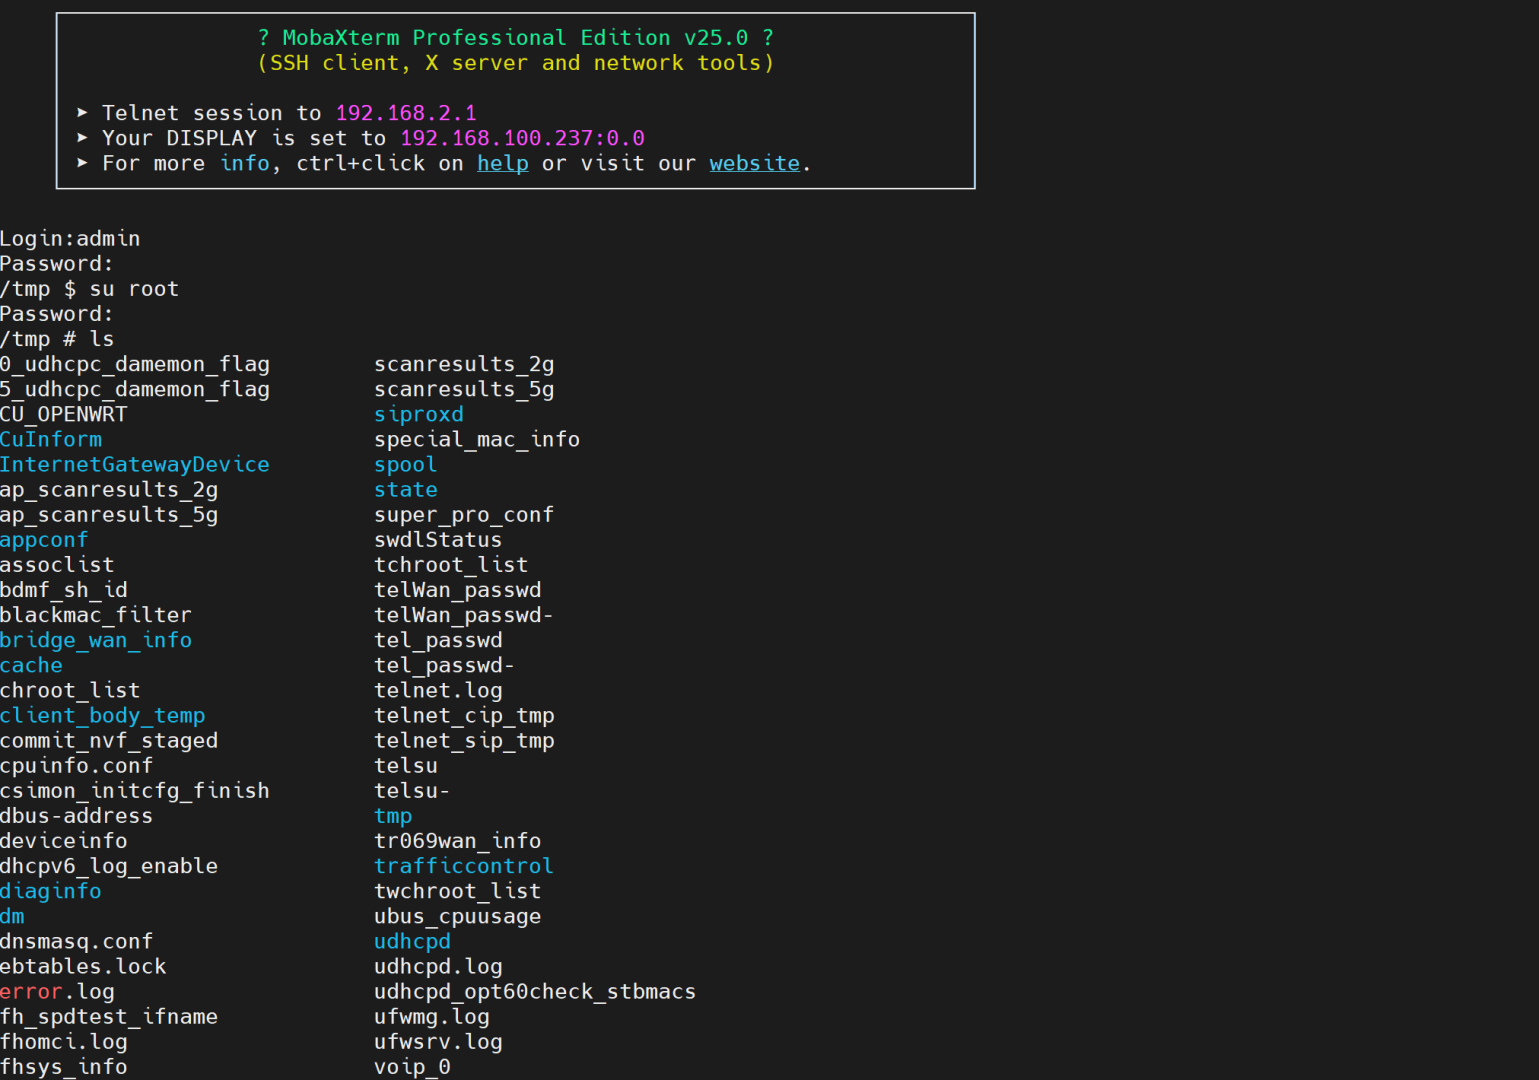Select the dbus-address file name

[x=77, y=816]
